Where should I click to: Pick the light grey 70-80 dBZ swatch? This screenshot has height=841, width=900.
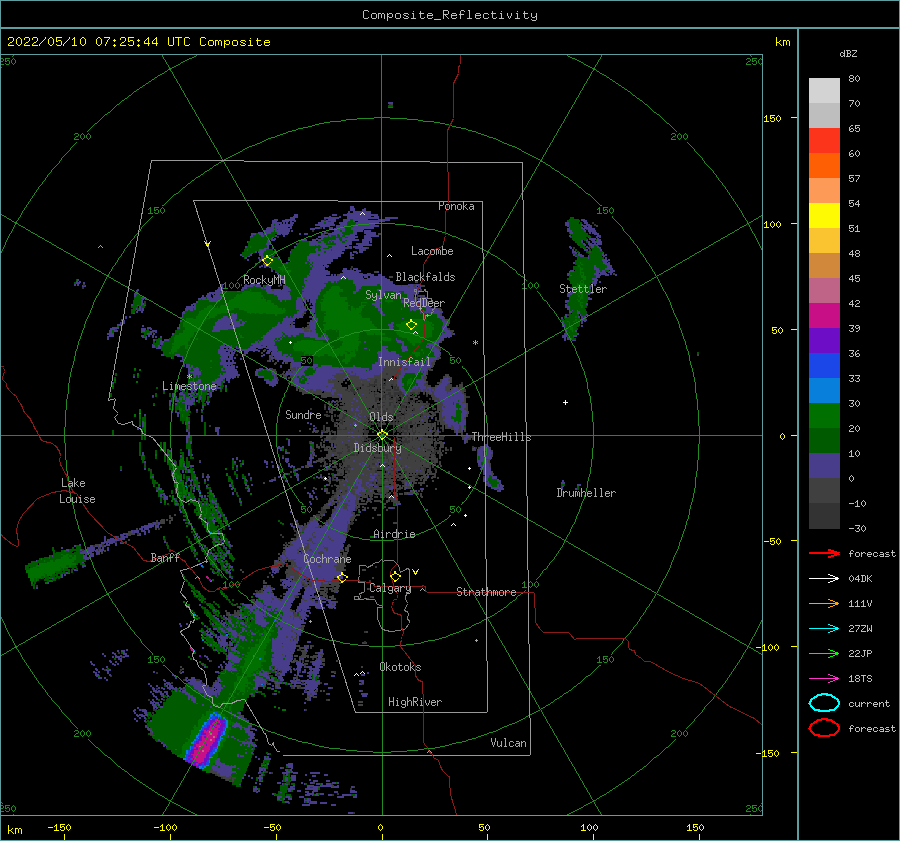click(x=824, y=90)
